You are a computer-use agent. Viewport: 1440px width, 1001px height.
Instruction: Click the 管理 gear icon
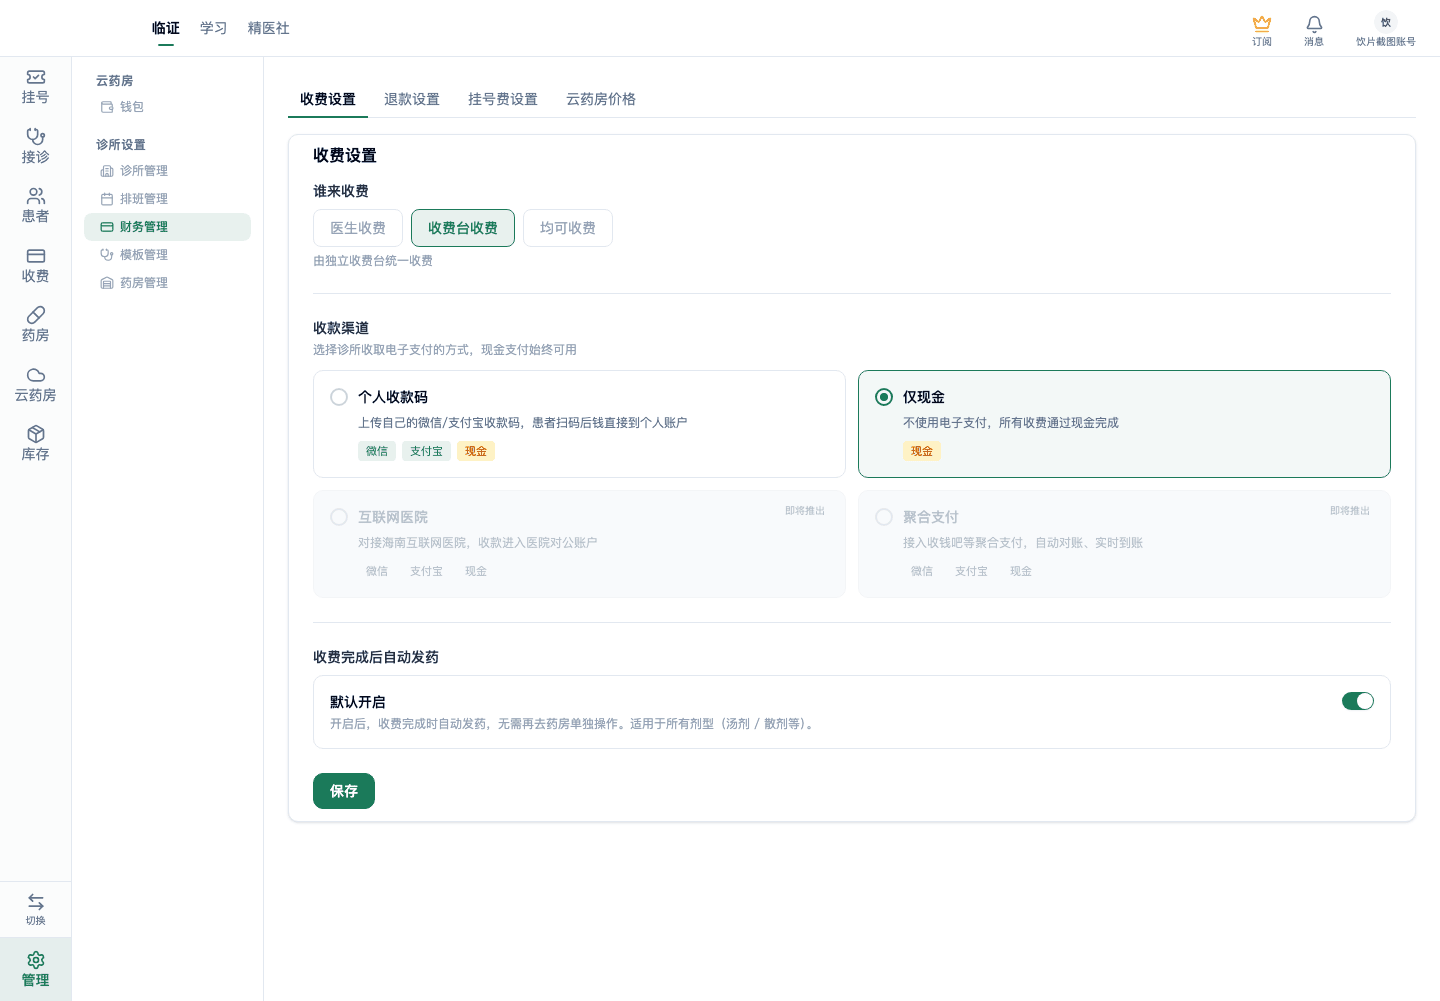[x=35, y=960]
